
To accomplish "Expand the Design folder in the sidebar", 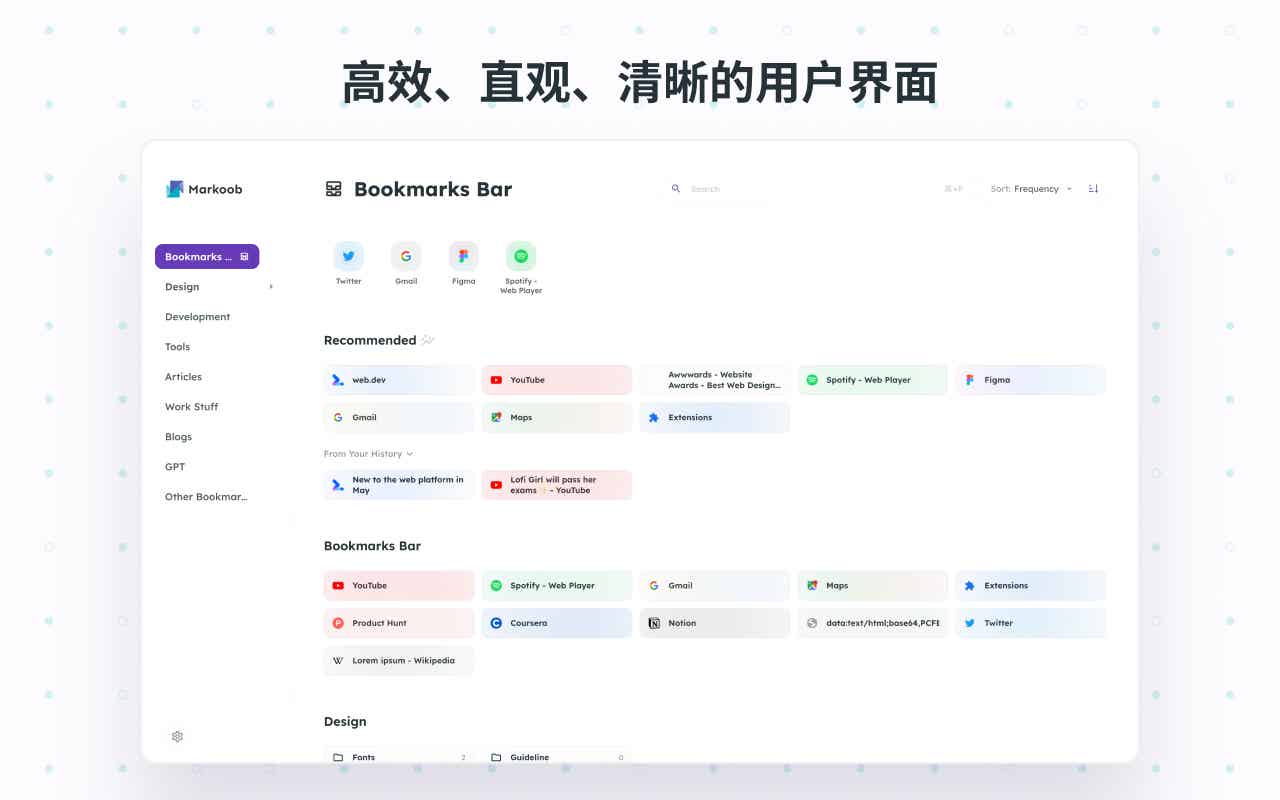I will (270, 286).
